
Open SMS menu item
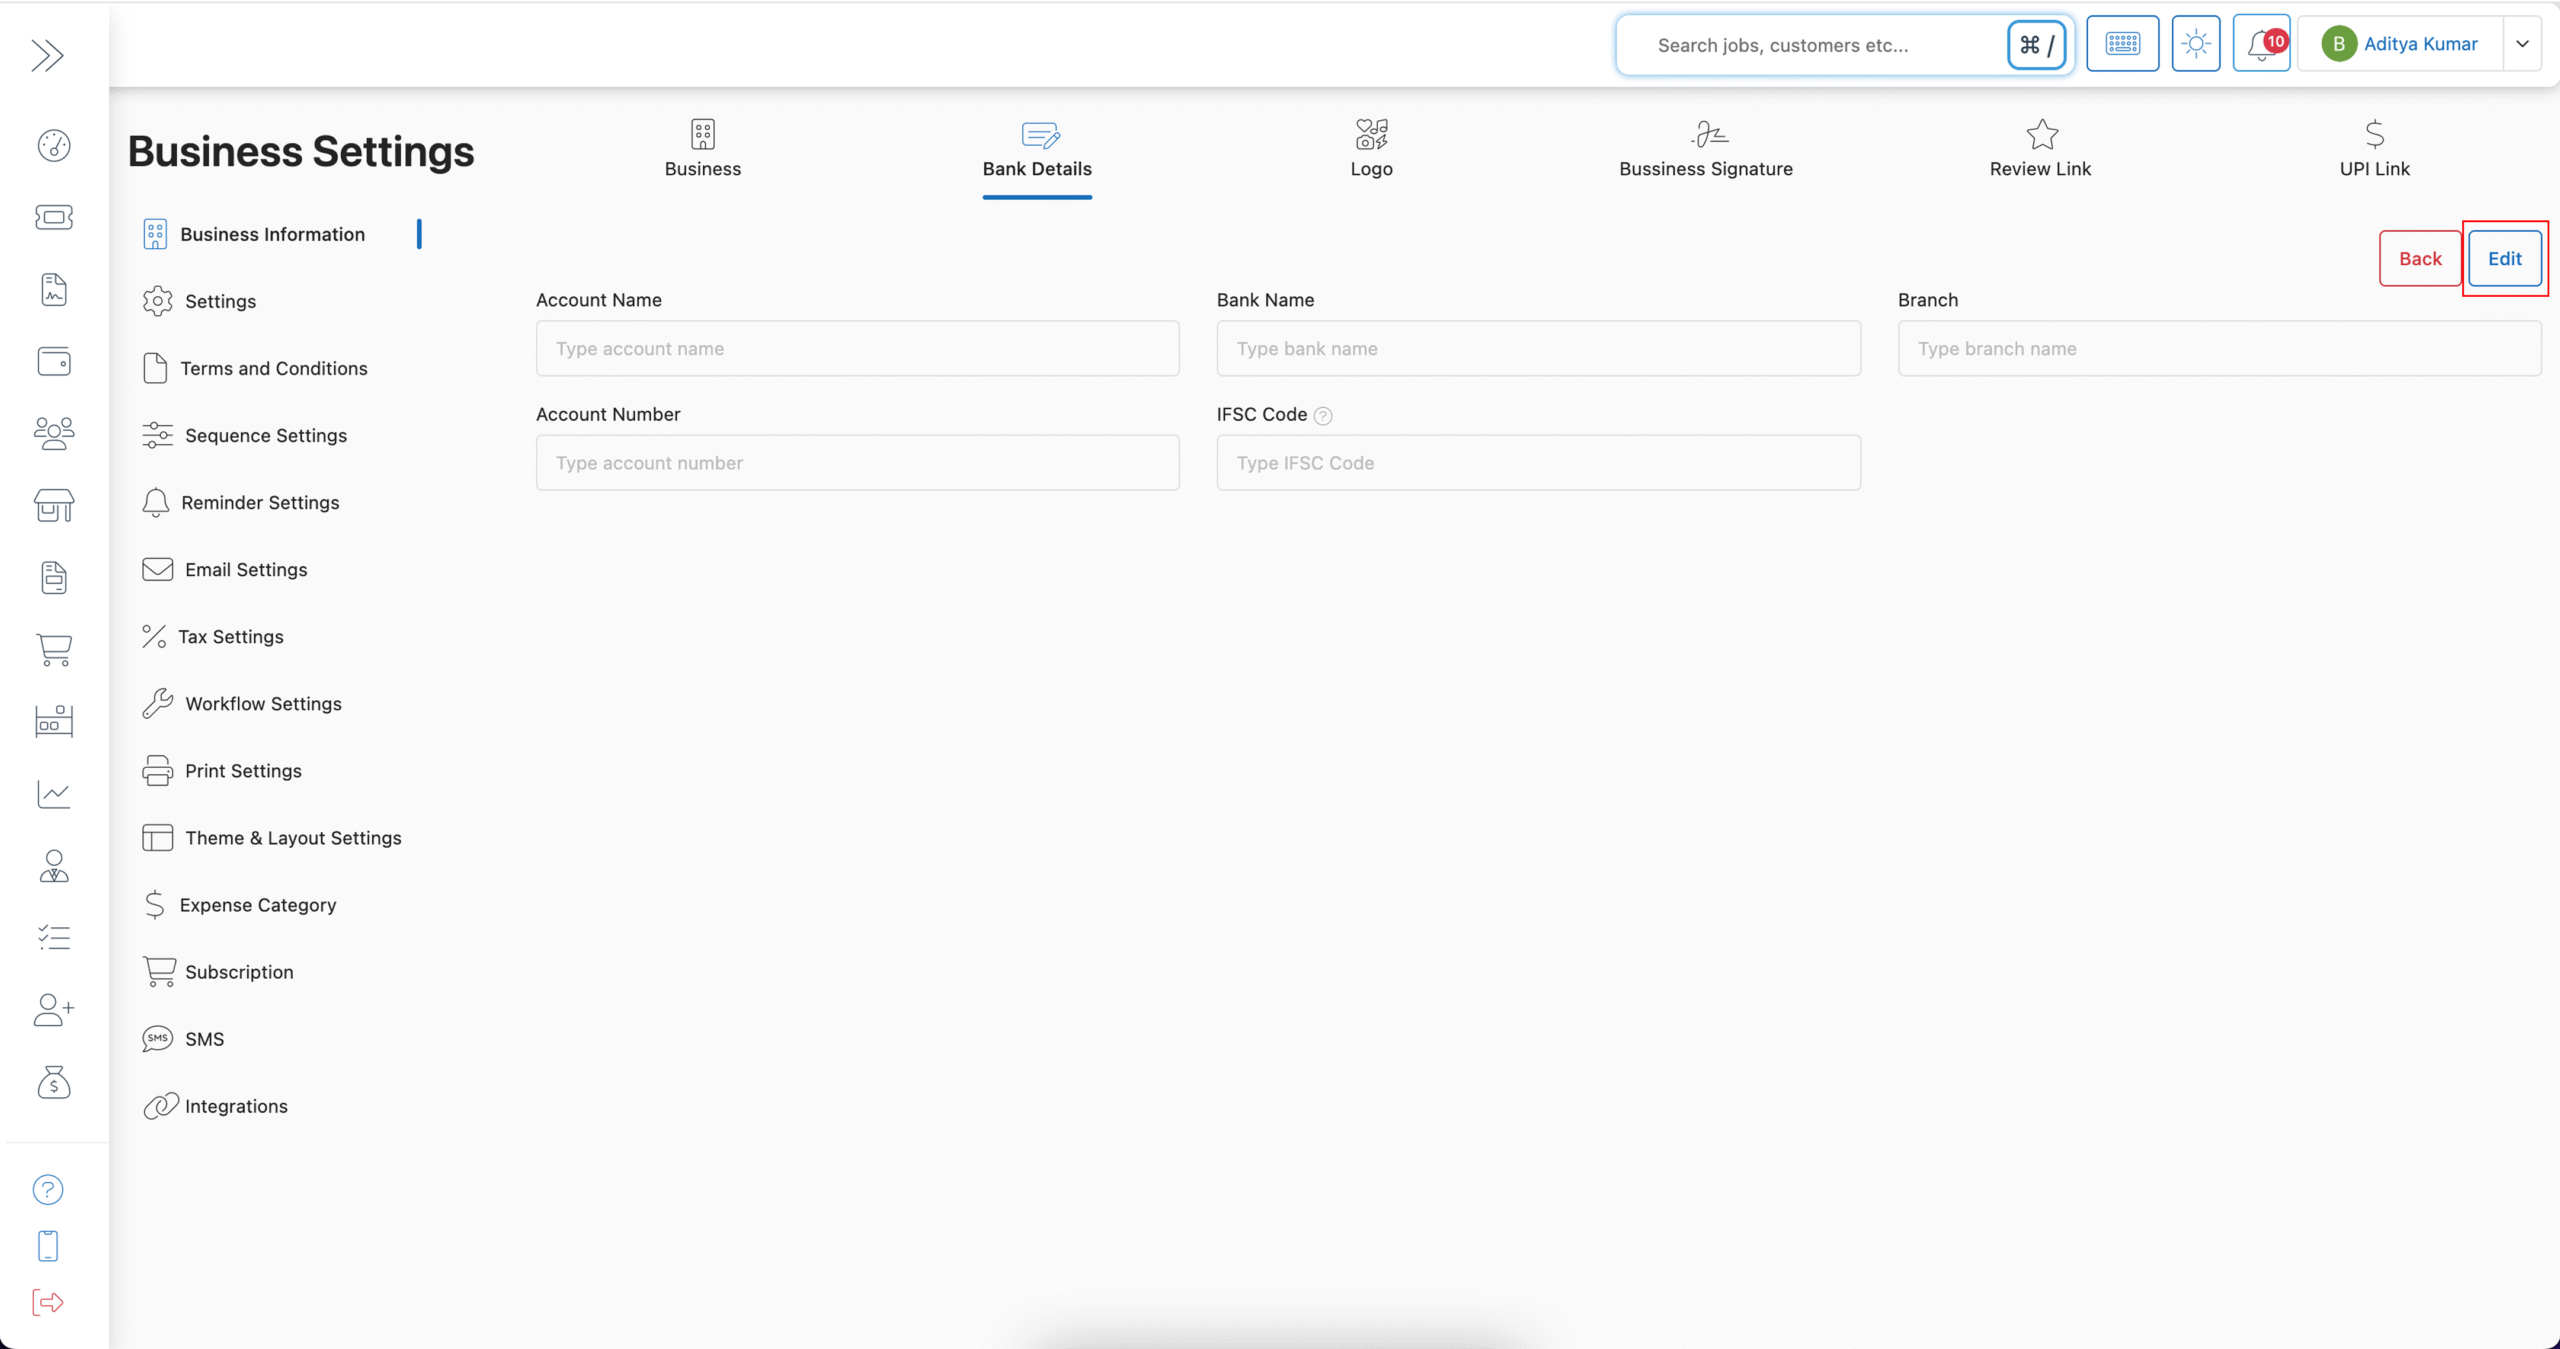(x=184, y=1038)
